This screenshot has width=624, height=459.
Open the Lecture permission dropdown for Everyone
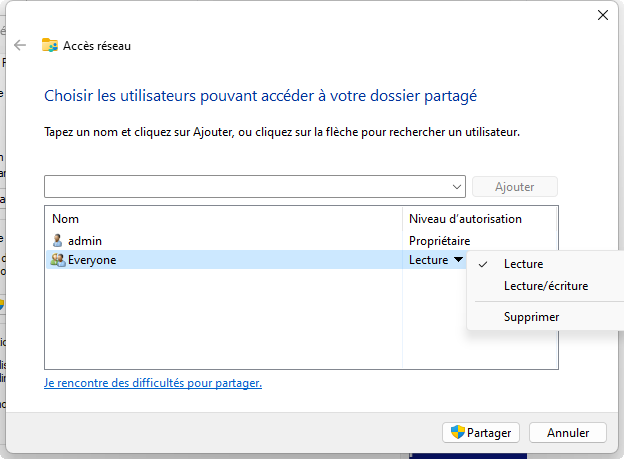[x=458, y=260]
